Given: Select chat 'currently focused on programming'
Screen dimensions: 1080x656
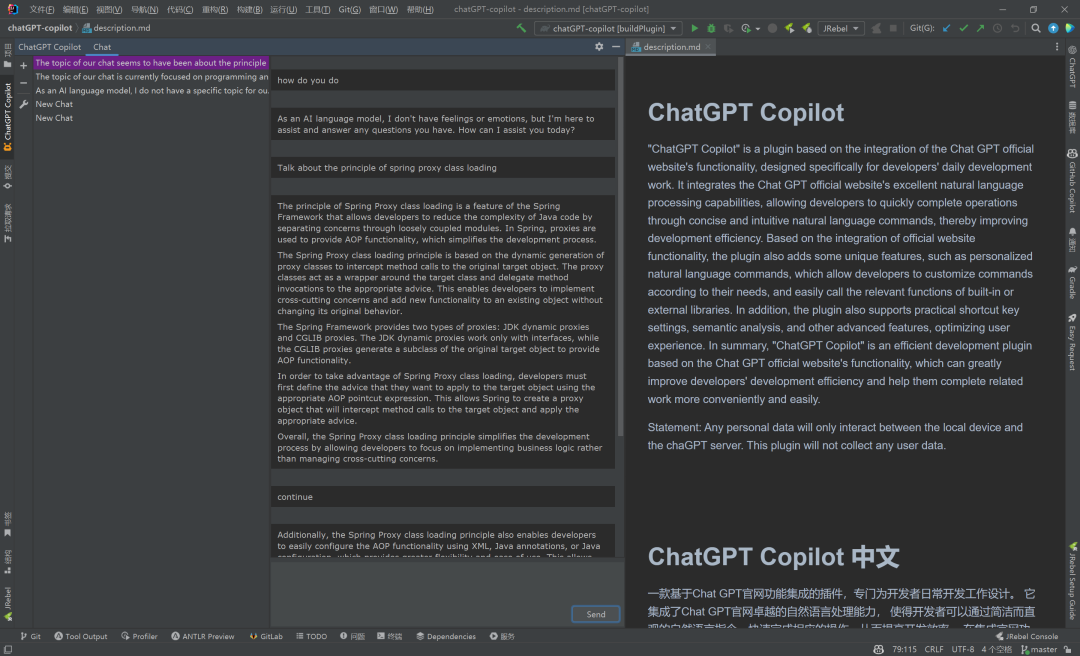Looking at the screenshot, I should (151, 76).
